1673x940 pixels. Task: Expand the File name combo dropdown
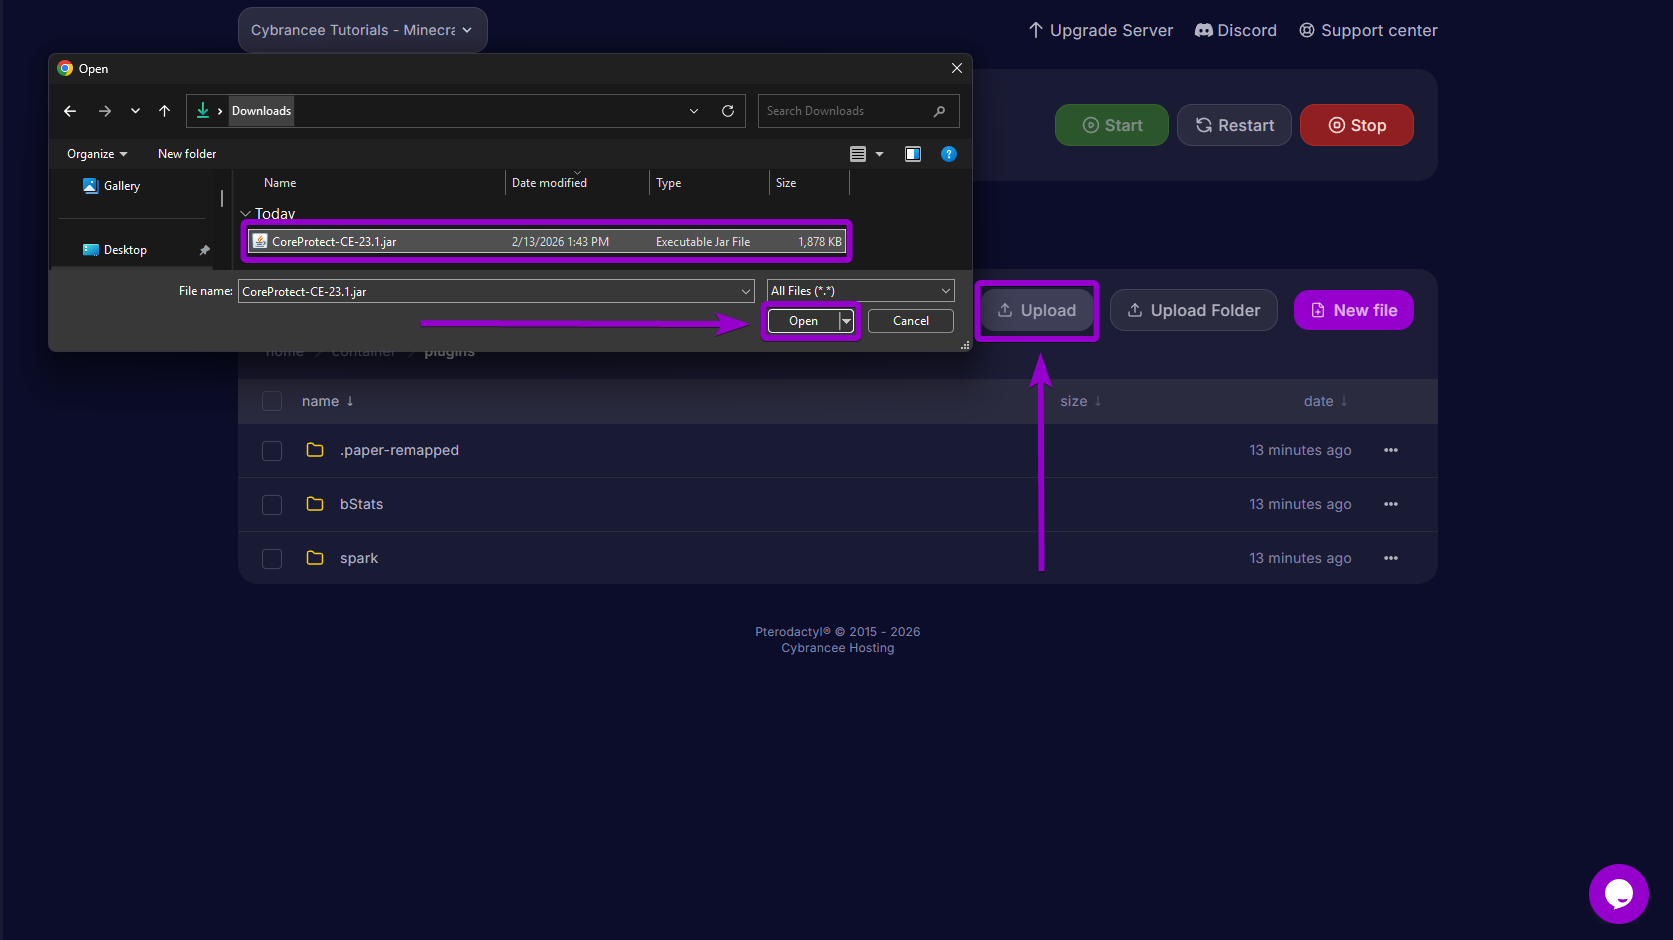[746, 291]
